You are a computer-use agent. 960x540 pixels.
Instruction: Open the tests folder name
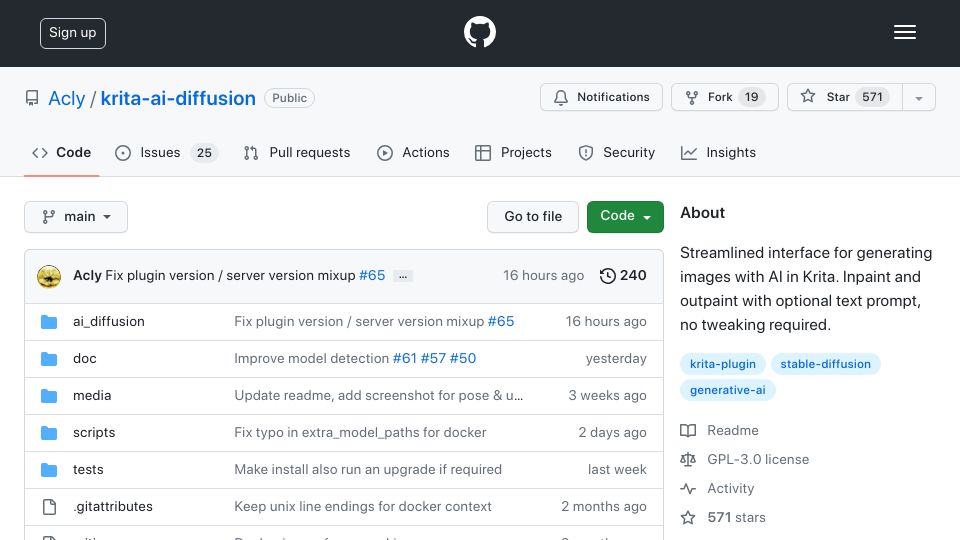88,470
